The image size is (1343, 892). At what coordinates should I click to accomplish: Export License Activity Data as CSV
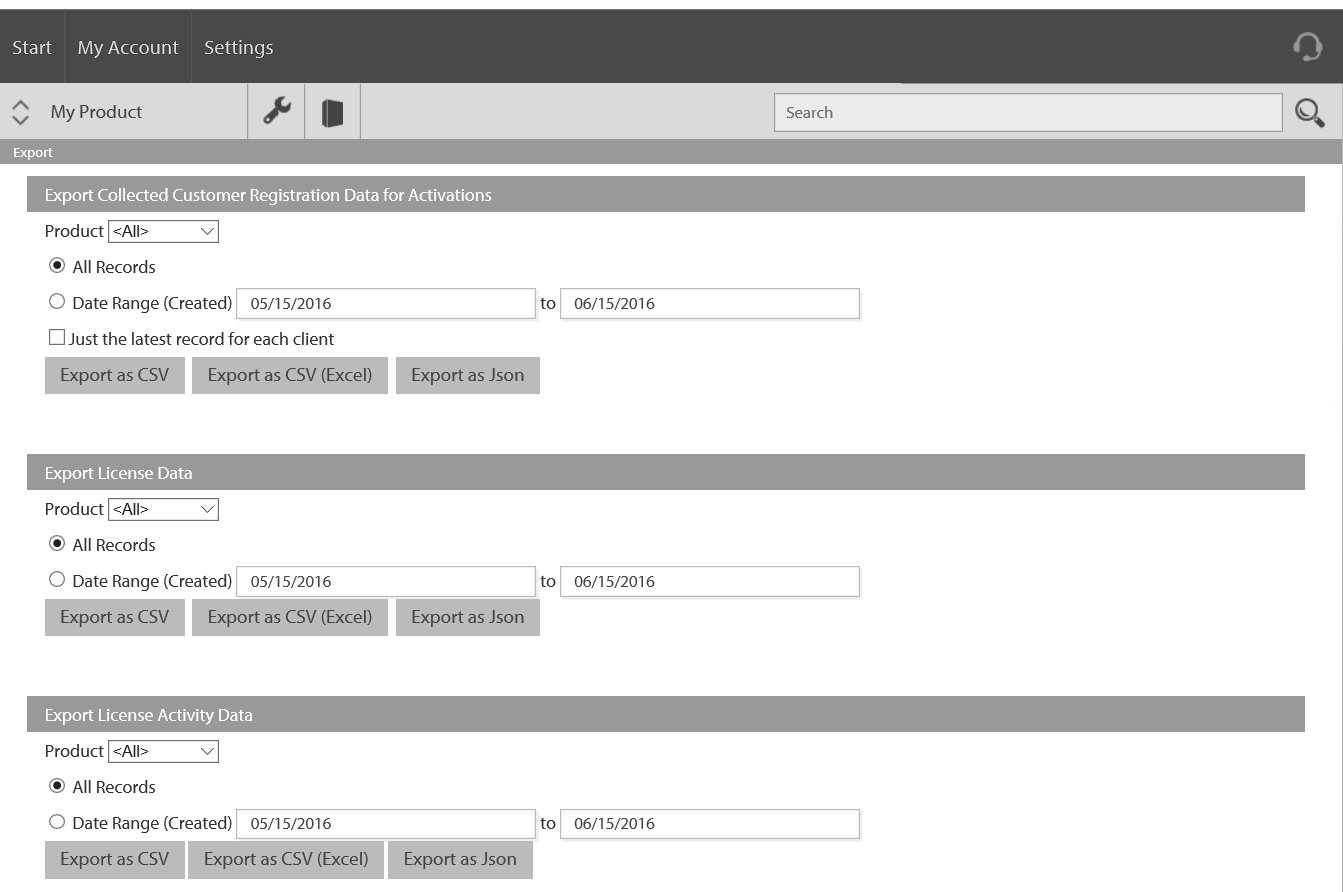pos(115,859)
